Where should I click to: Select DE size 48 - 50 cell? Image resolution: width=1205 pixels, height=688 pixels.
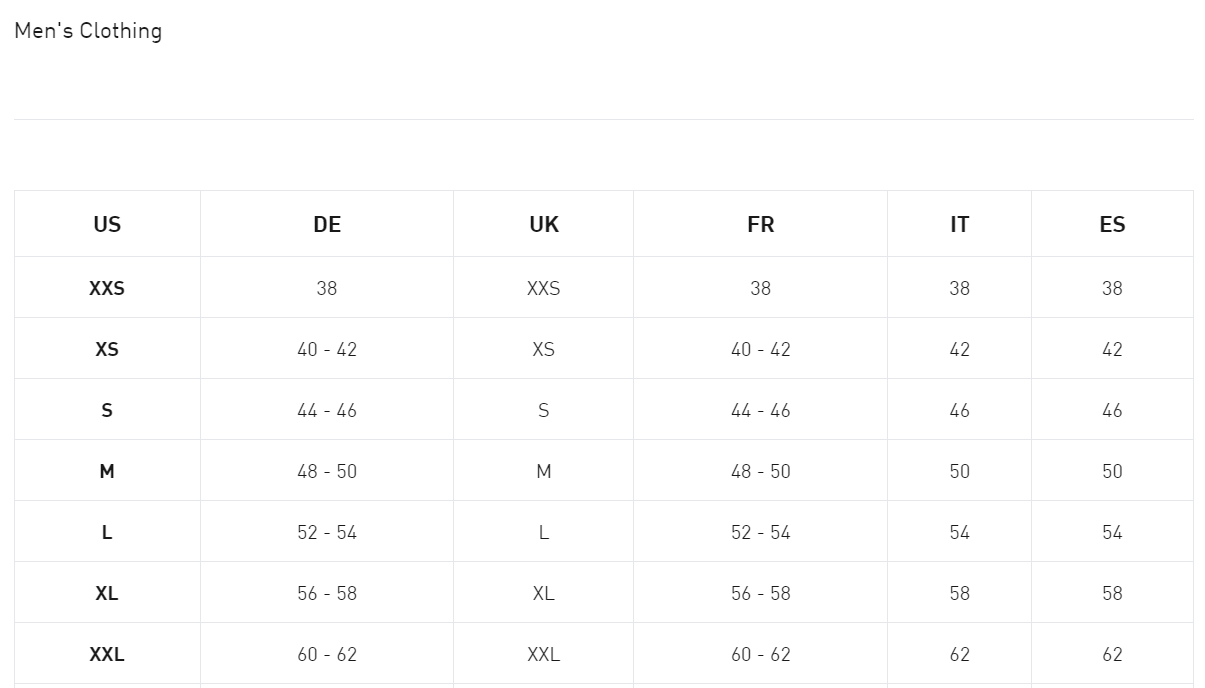click(x=327, y=472)
